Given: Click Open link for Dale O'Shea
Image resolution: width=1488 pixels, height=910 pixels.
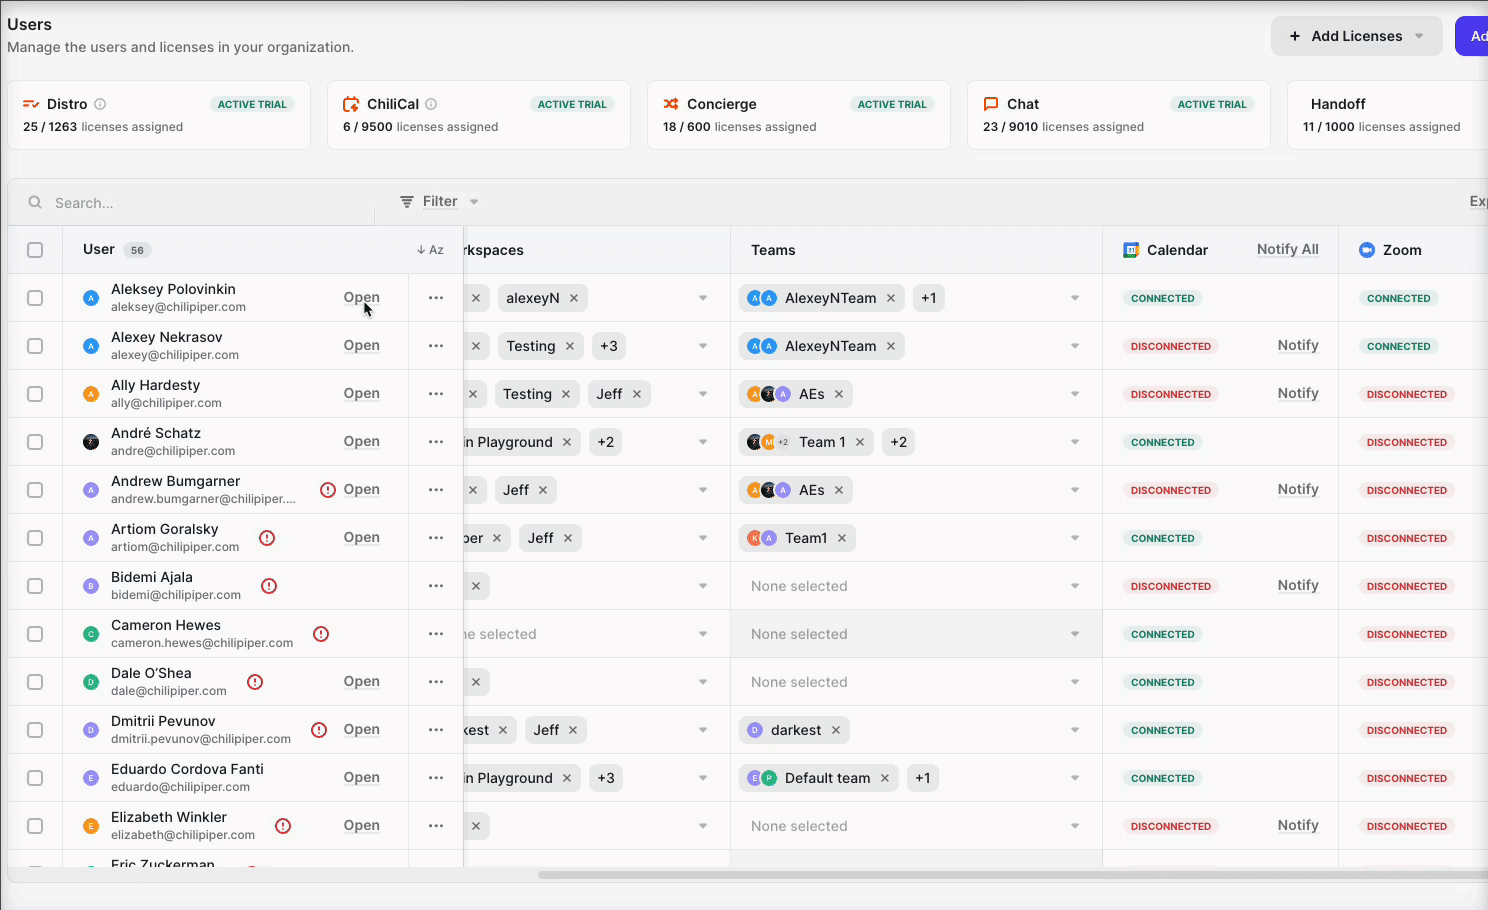Looking at the screenshot, I should tap(361, 682).
